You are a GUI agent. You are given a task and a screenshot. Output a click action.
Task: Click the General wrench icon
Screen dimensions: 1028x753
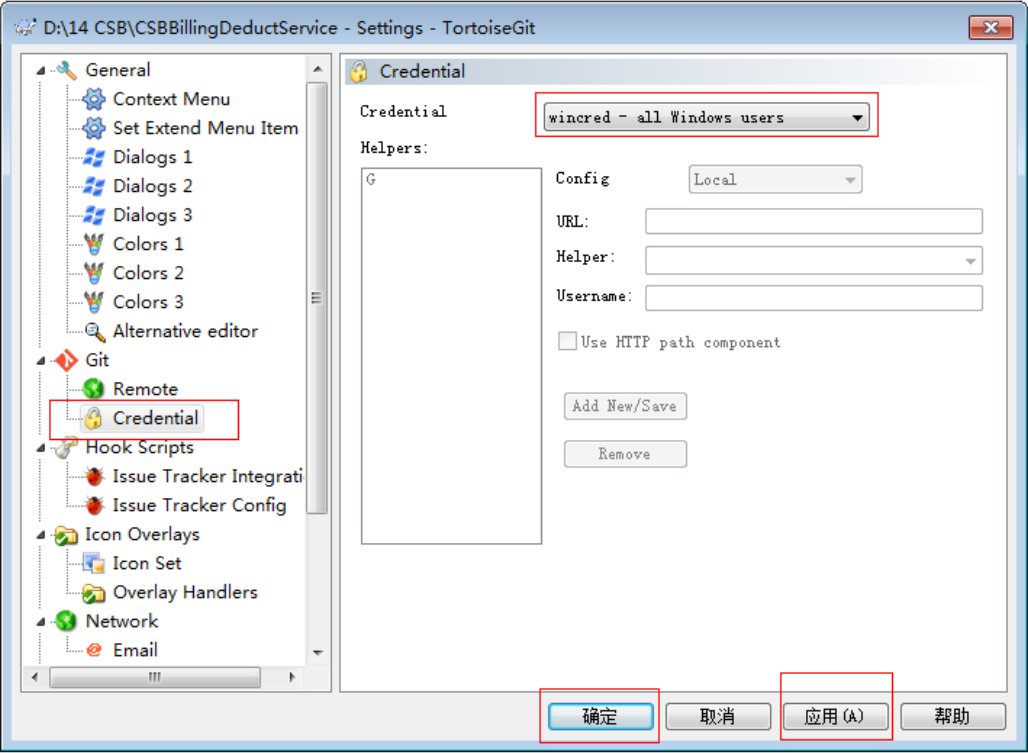66,69
